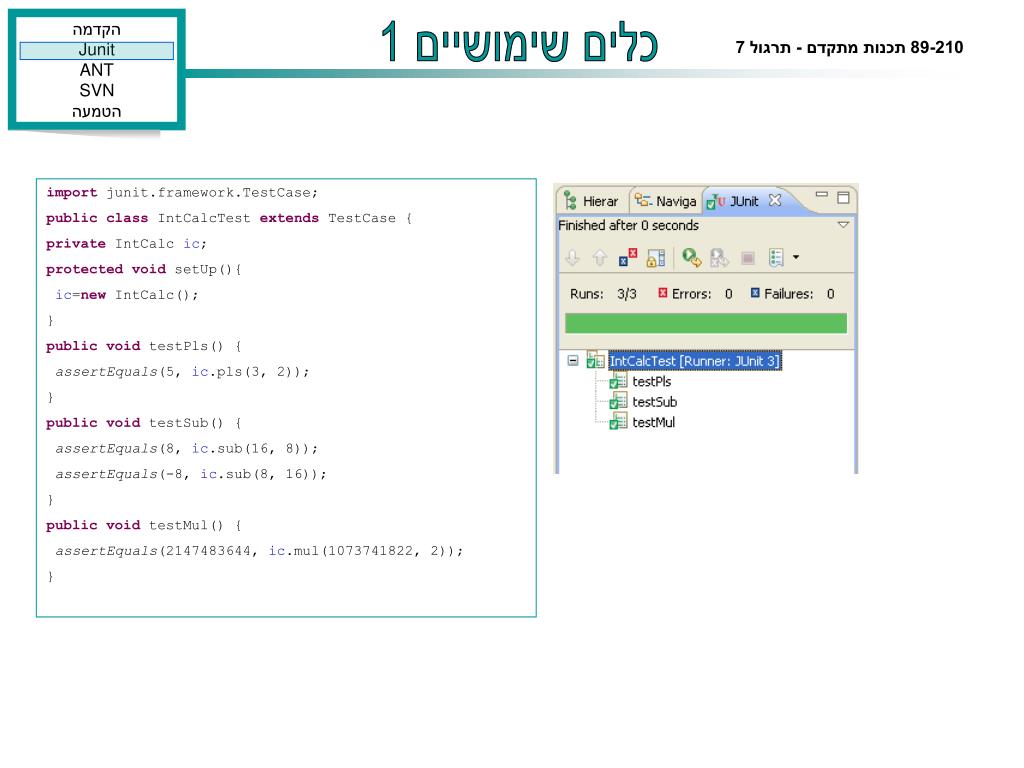Click the 'ic=new IntCalc();' code line
Screen dimensions: 1024x768
point(126,295)
